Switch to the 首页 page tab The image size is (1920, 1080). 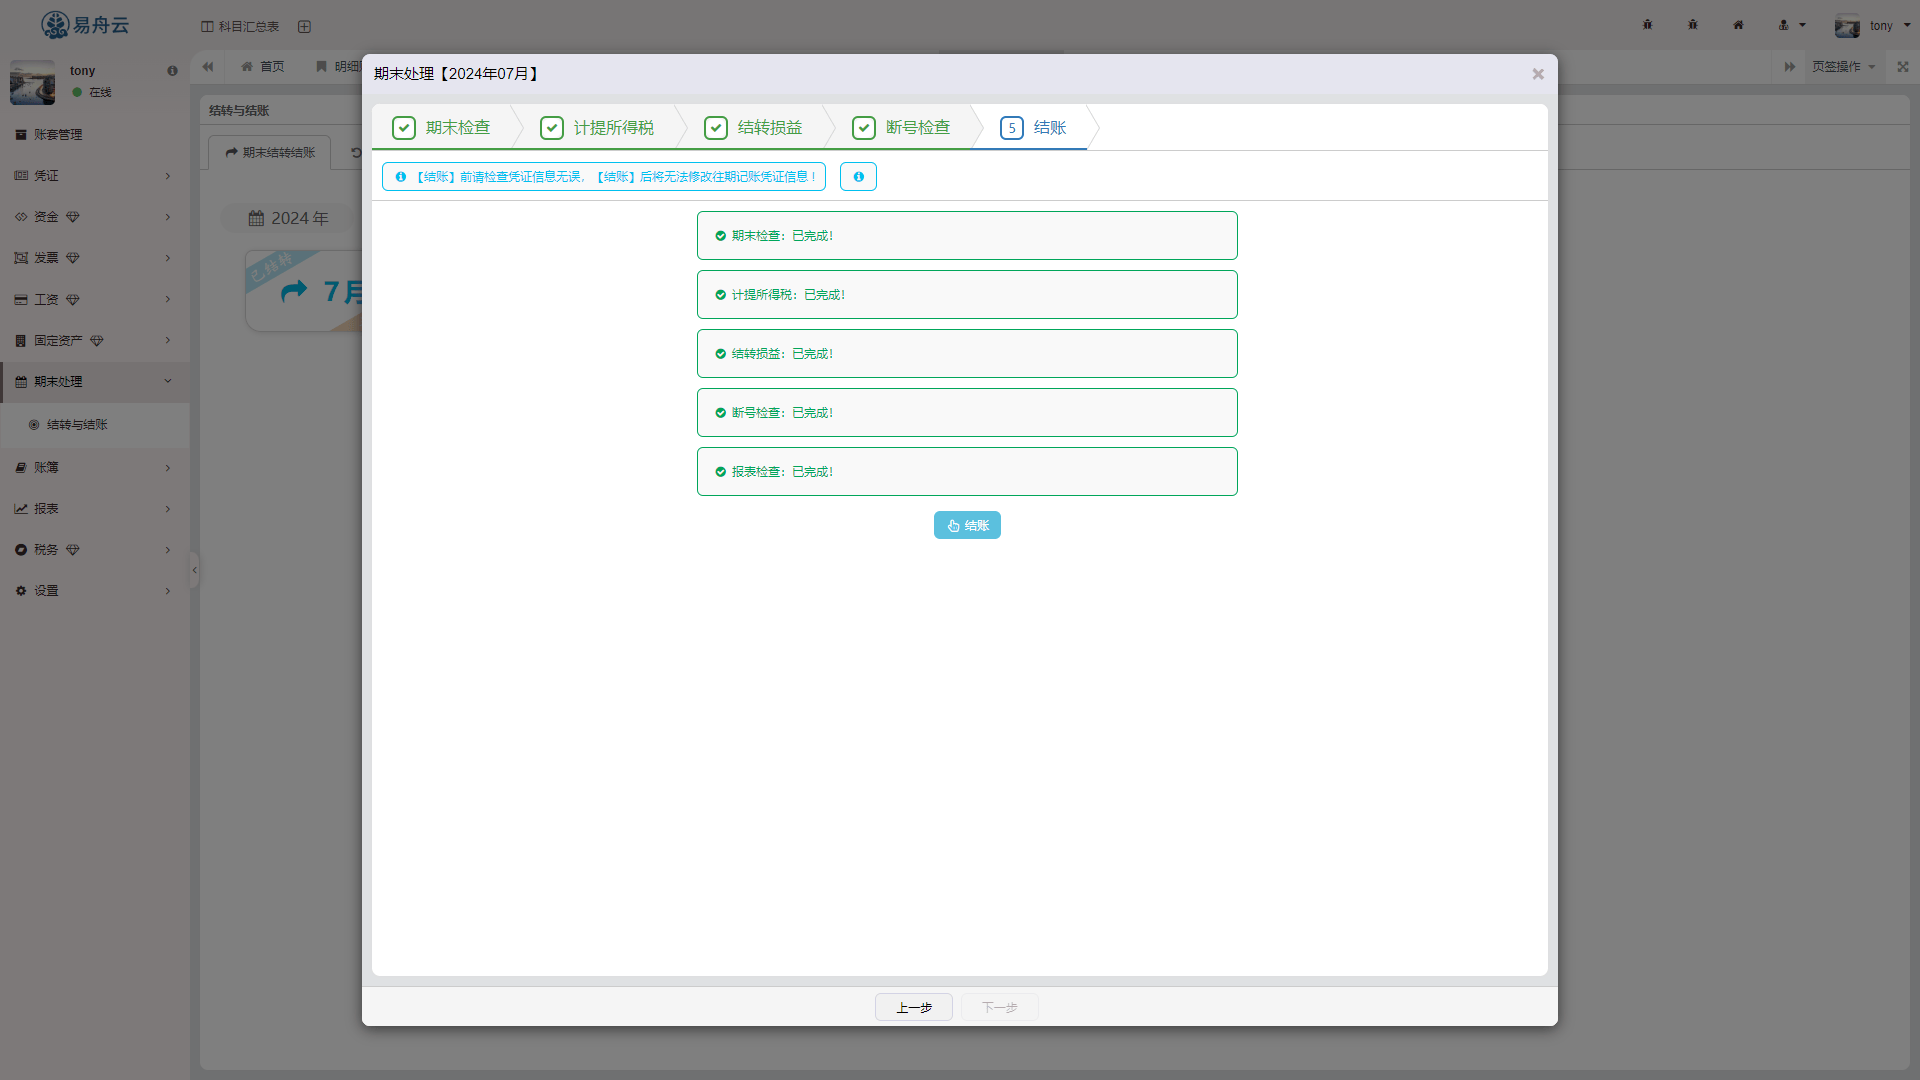pos(263,67)
